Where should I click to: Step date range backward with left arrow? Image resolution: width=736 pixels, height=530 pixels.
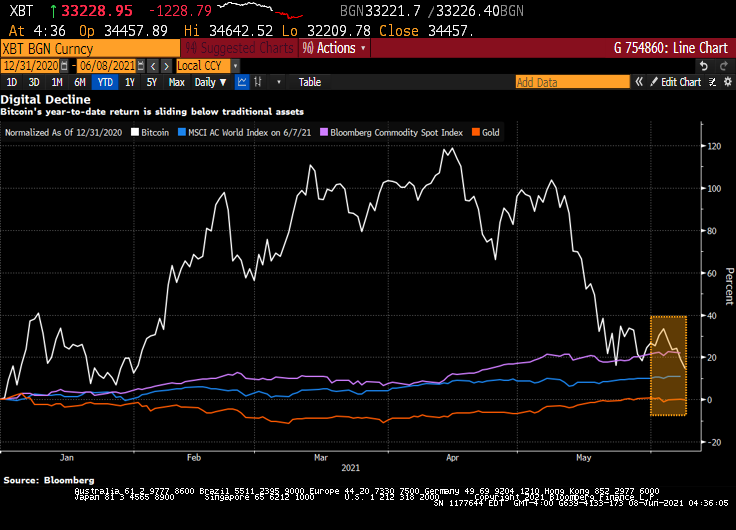(153, 66)
